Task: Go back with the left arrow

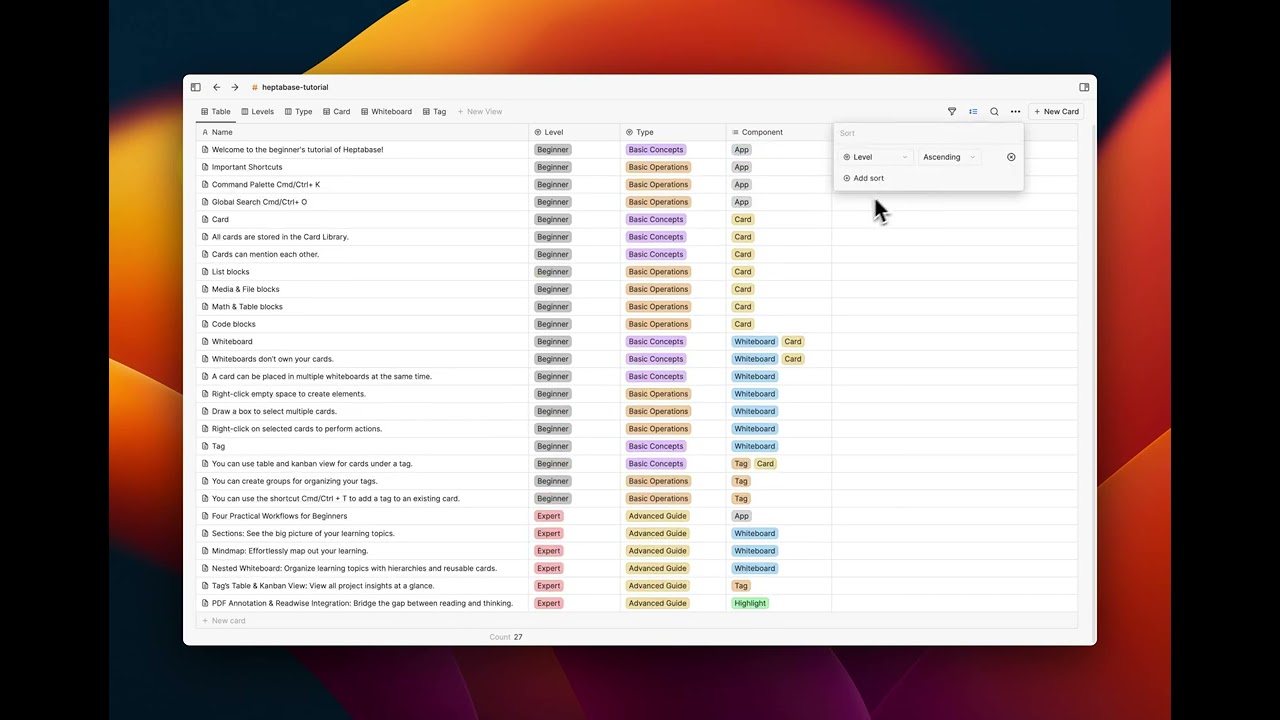Action: tap(216, 87)
